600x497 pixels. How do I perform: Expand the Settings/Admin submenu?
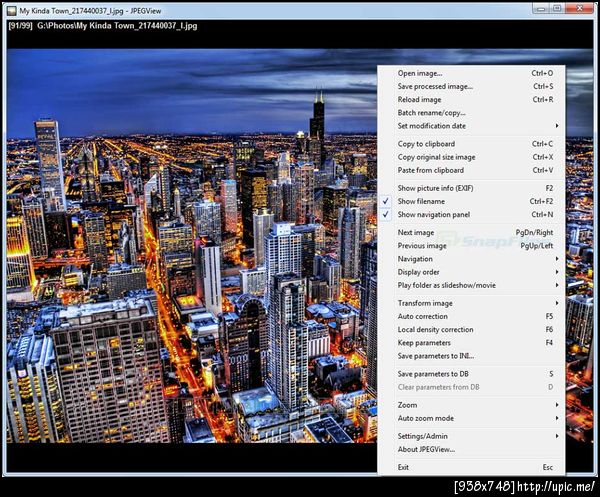click(471, 436)
